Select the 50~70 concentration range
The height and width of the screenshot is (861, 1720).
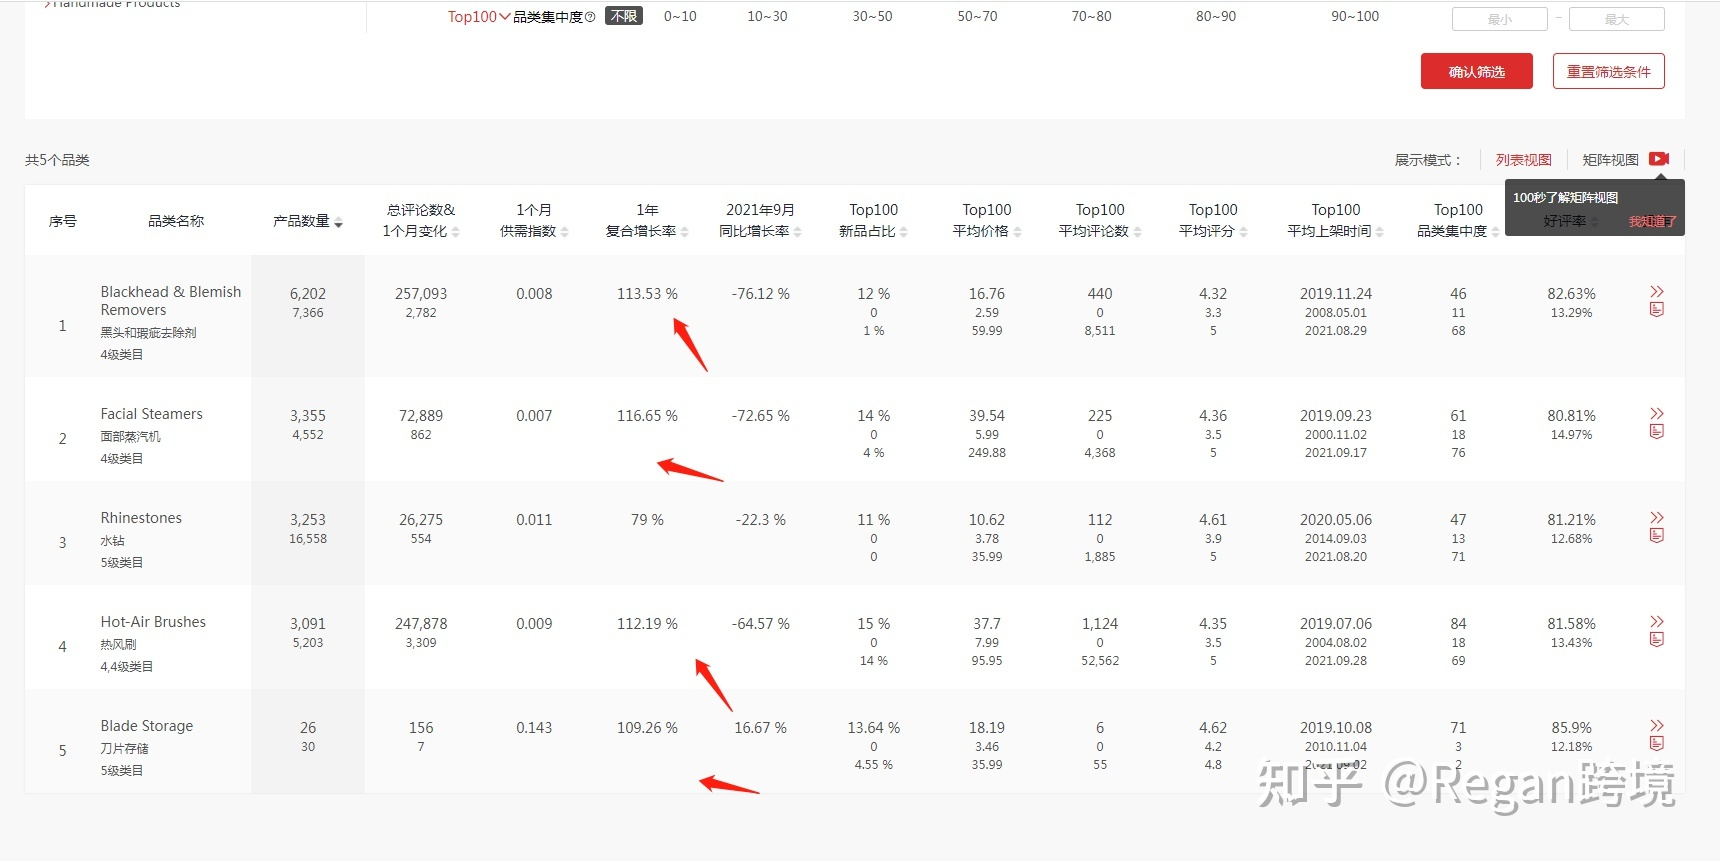[977, 16]
